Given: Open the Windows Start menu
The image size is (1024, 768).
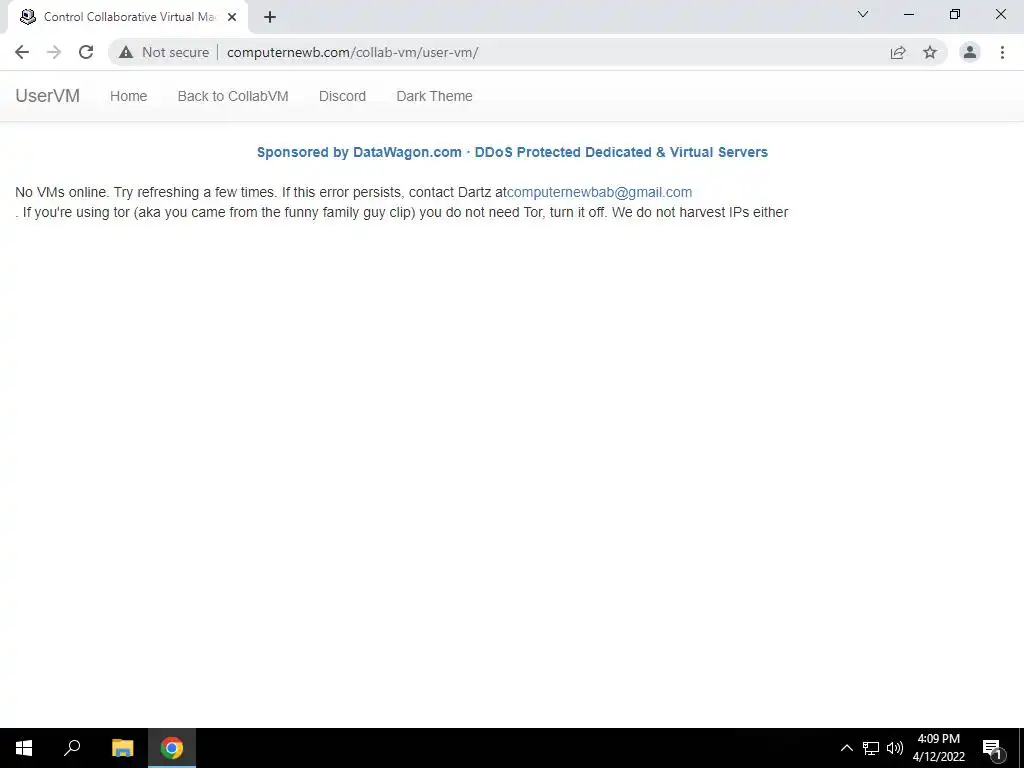Looking at the screenshot, I should coord(24,748).
